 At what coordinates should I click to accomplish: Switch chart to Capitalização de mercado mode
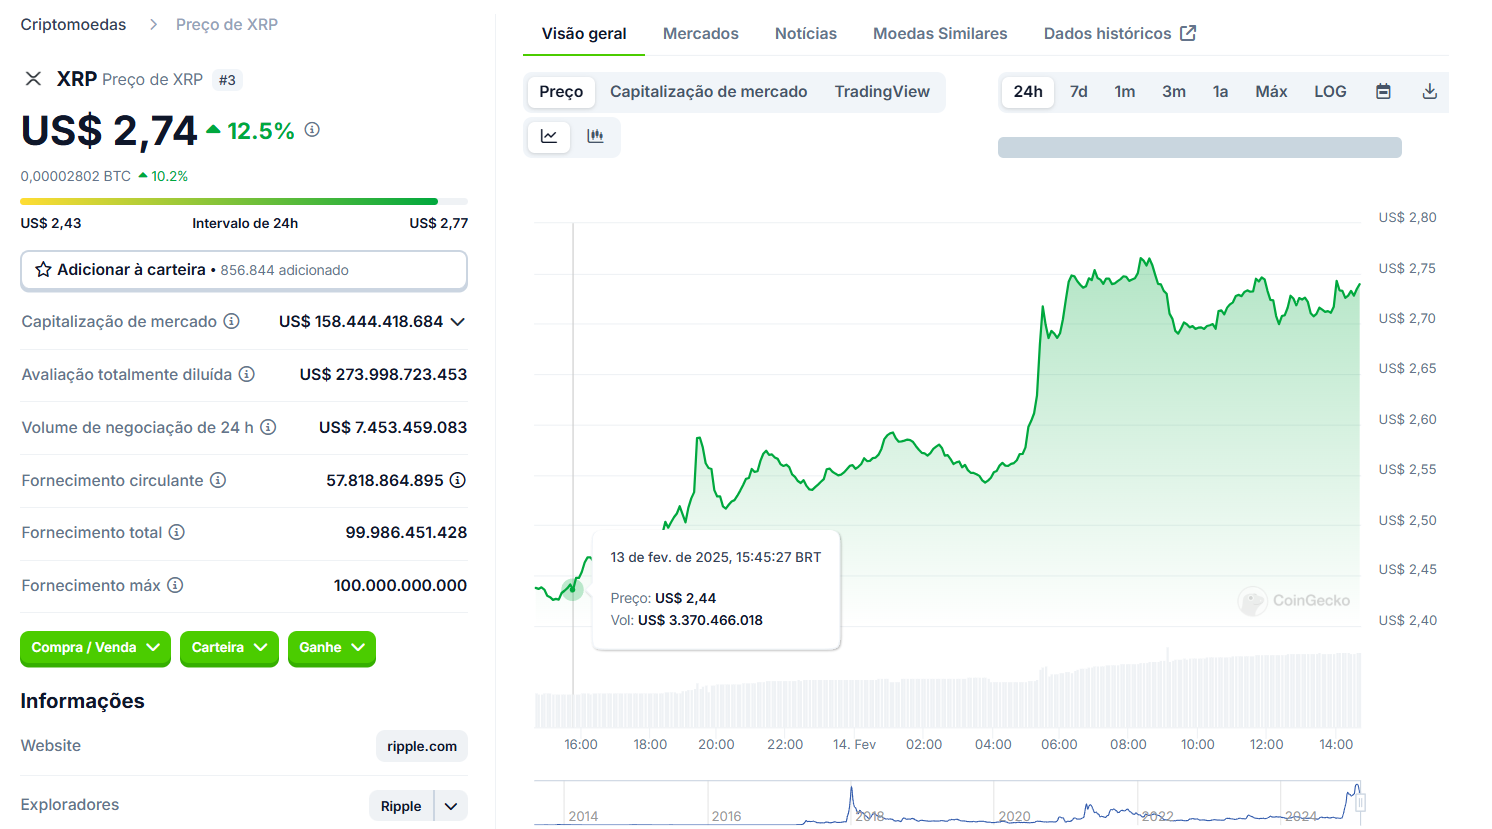click(709, 92)
